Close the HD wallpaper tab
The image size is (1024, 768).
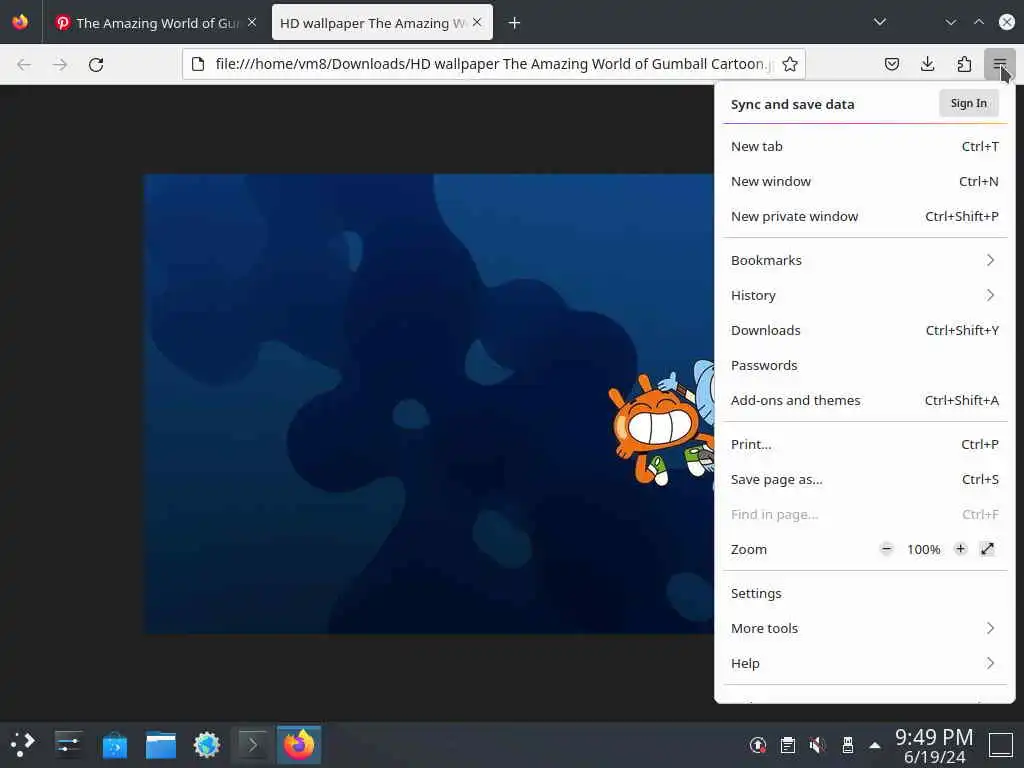tap(477, 22)
